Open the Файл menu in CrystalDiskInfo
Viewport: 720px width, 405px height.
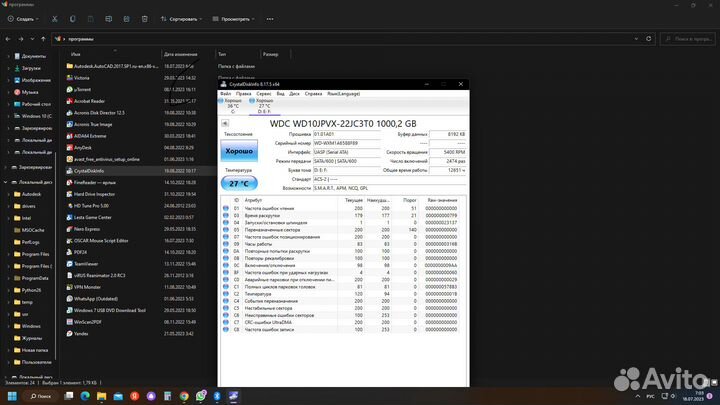(x=225, y=94)
